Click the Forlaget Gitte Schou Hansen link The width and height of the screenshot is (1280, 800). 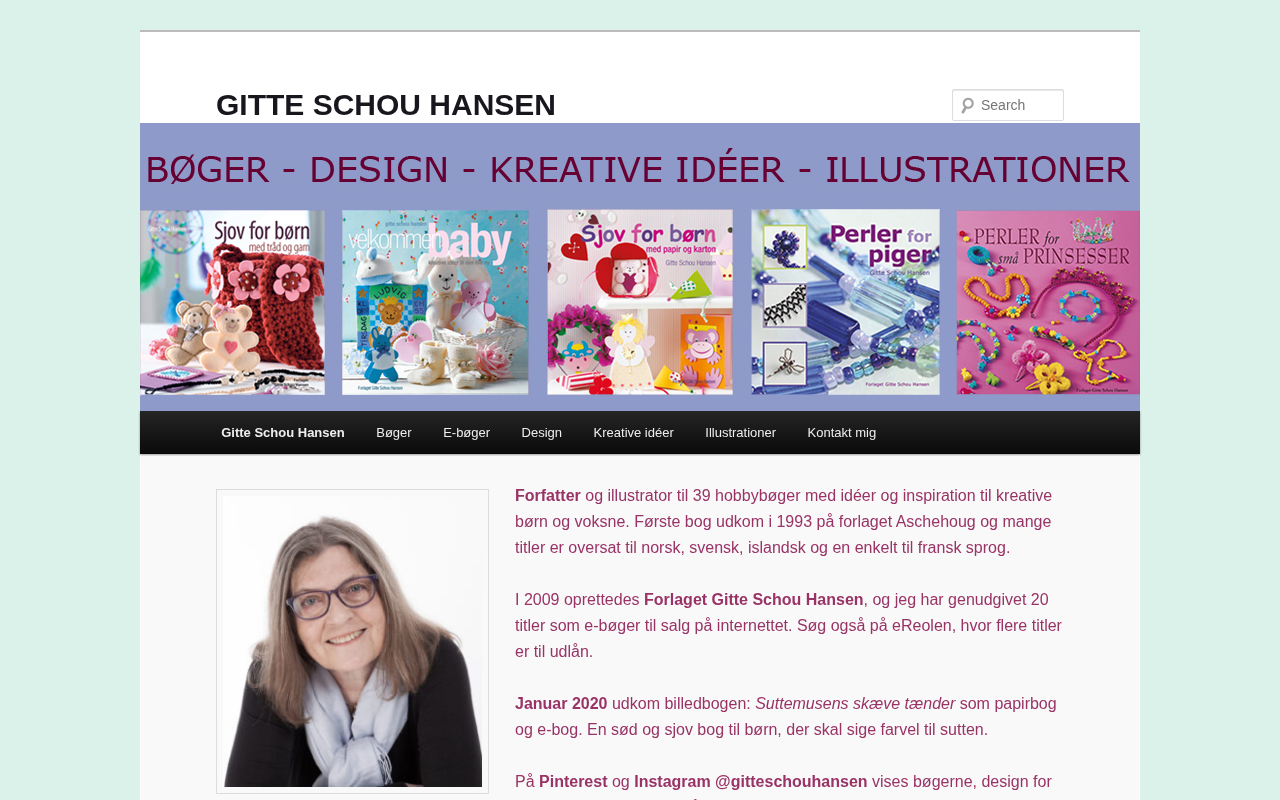754,600
